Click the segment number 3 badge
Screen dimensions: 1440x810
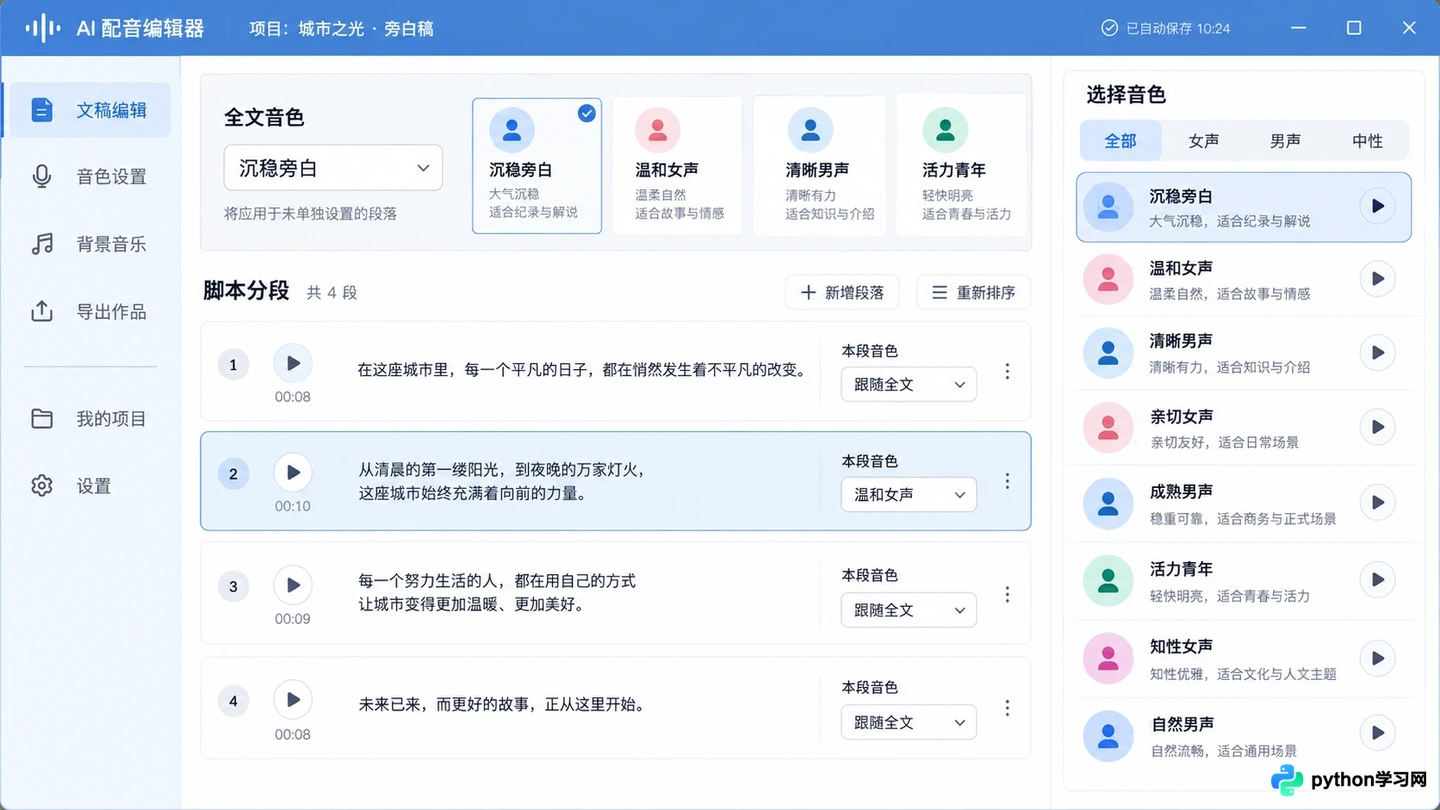[x=233, y=586]
